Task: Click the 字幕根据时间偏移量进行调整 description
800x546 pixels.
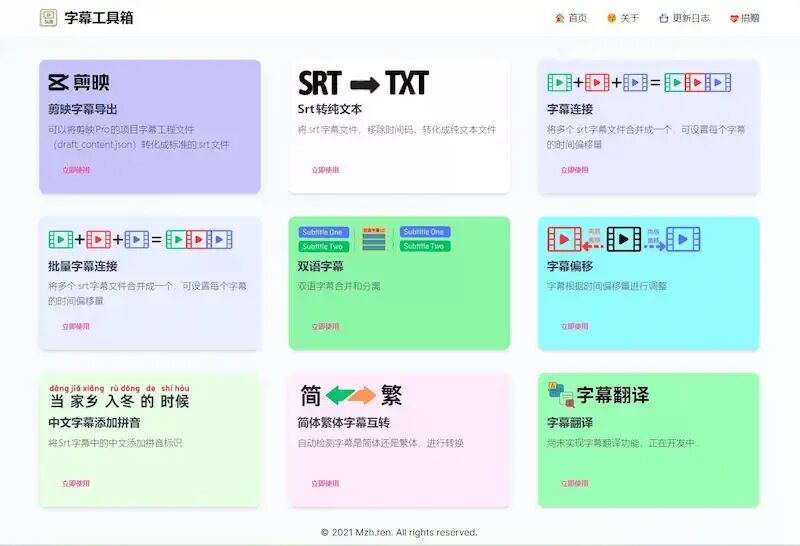Action: 607,286
